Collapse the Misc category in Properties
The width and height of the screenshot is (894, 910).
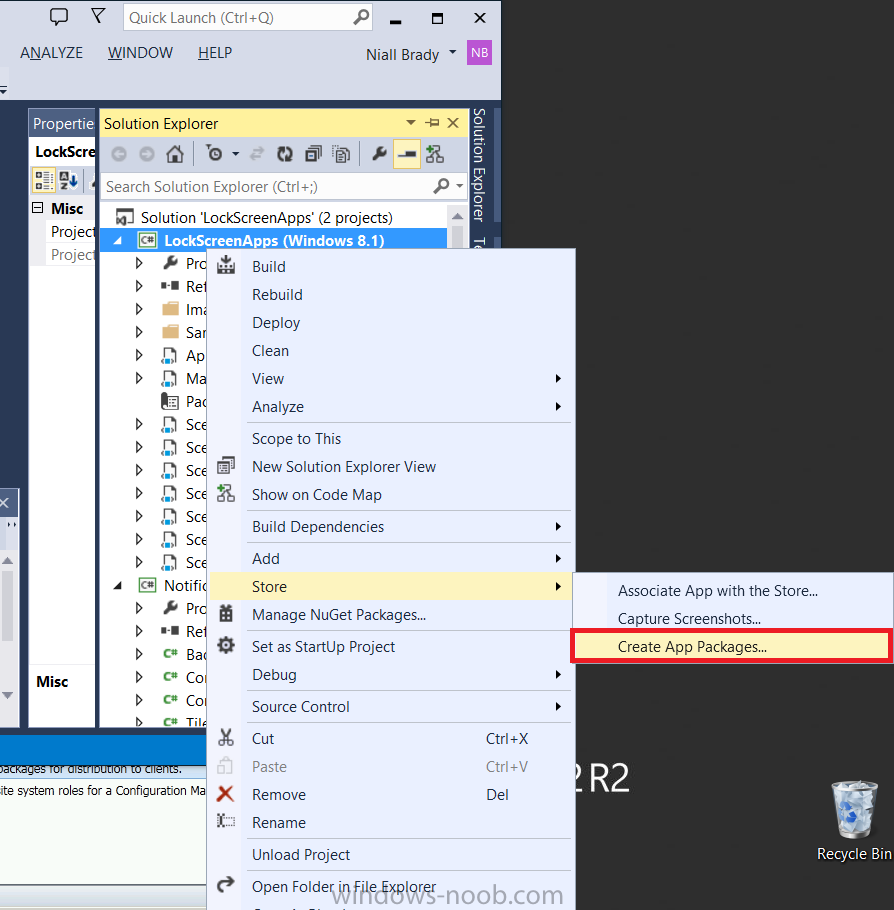(38, 208)
